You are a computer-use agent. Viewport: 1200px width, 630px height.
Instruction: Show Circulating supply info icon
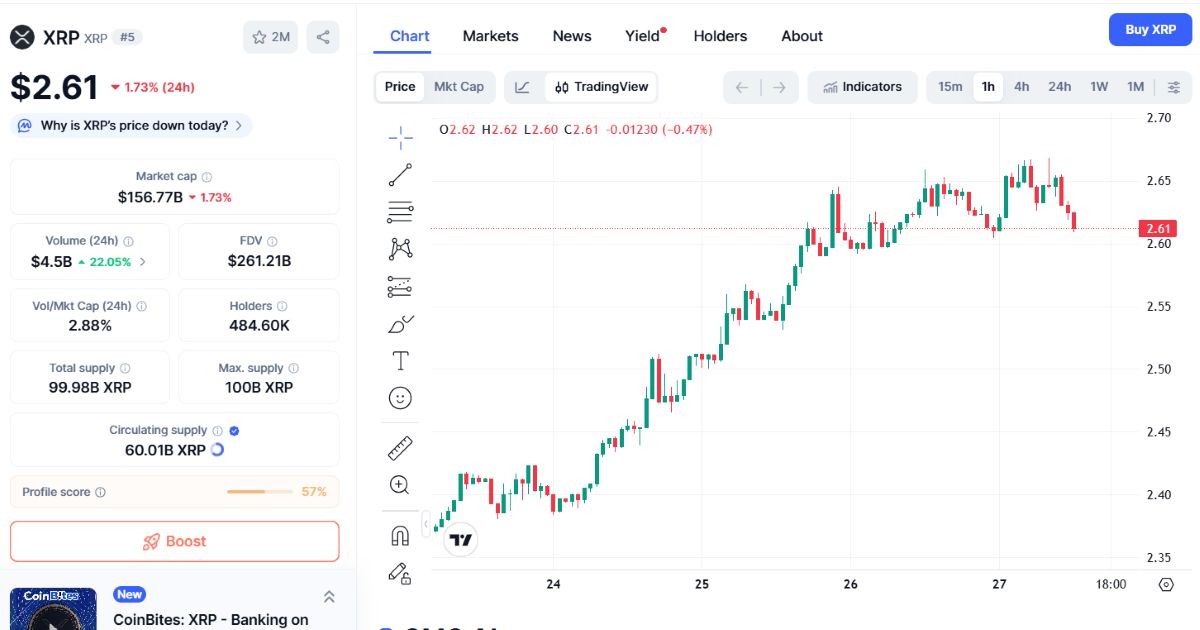point(217,431)
